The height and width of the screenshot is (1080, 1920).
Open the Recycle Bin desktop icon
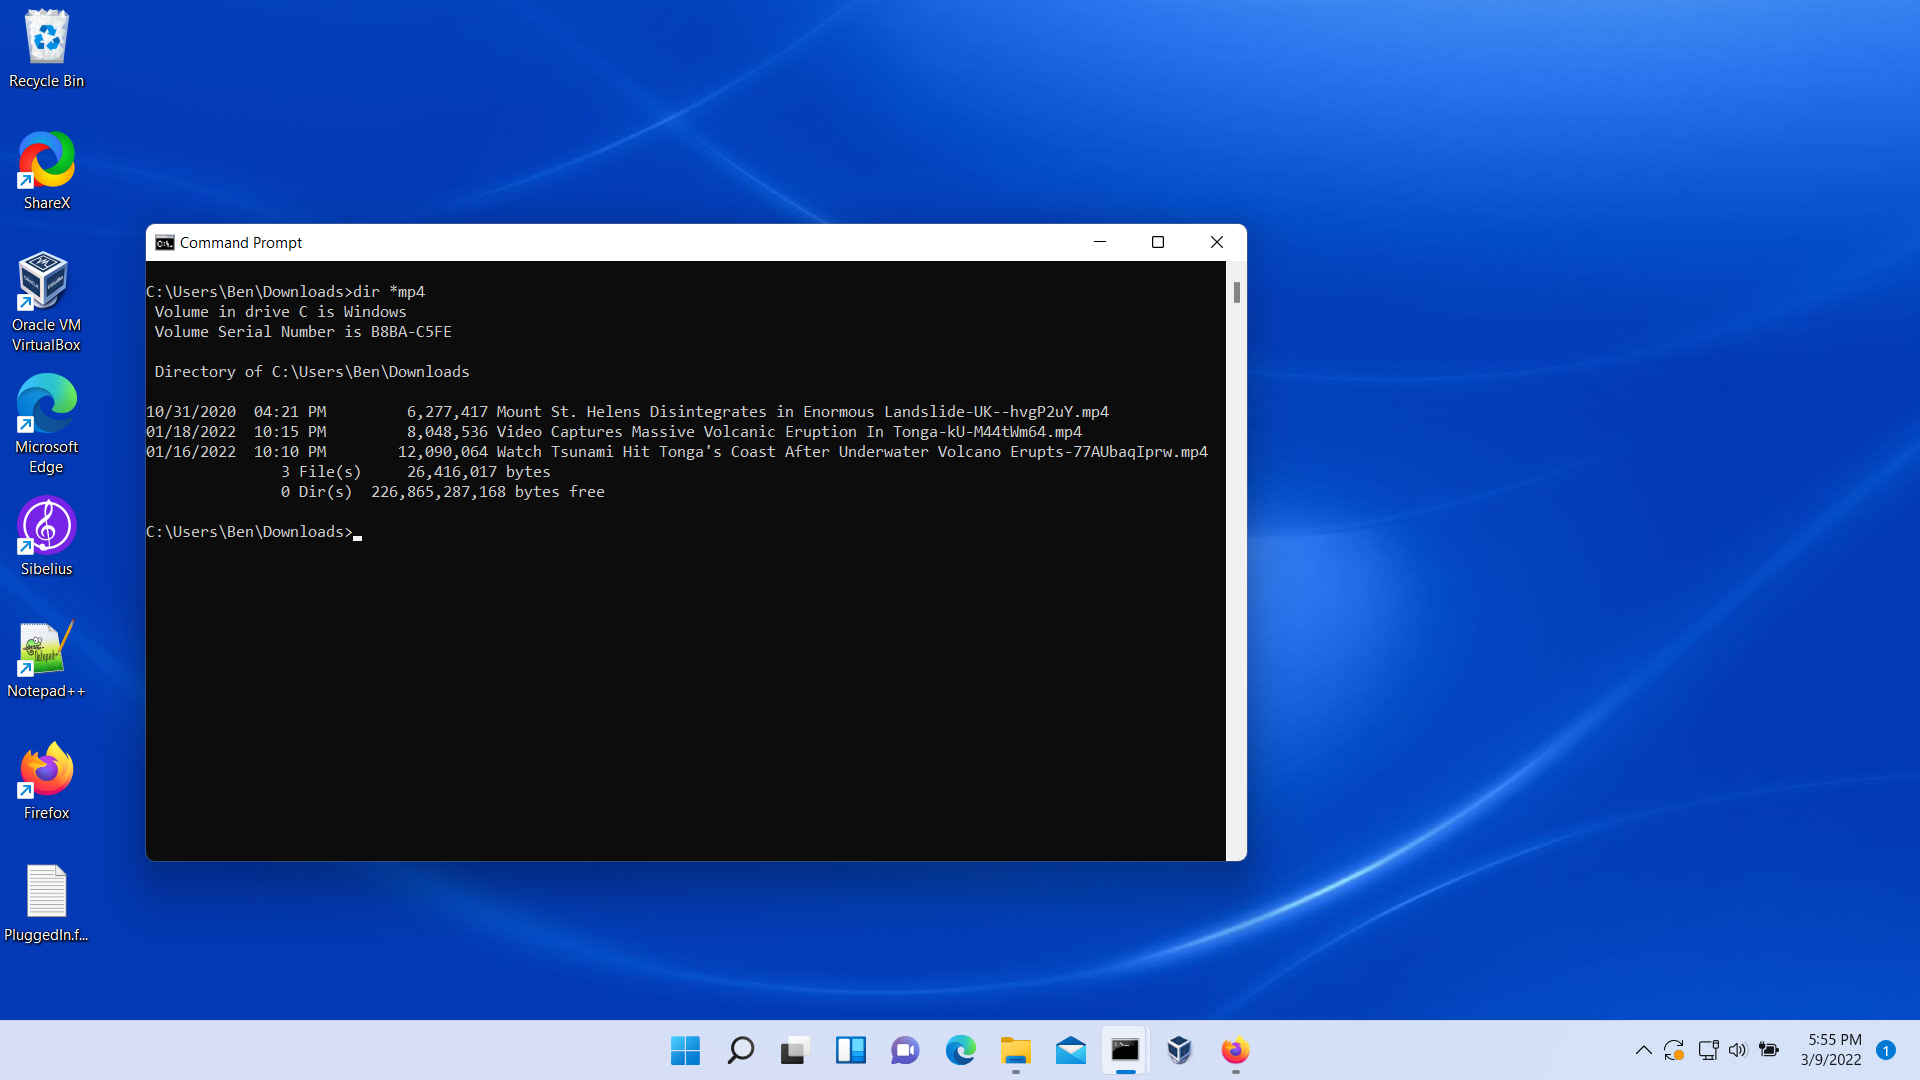point(46,40)
